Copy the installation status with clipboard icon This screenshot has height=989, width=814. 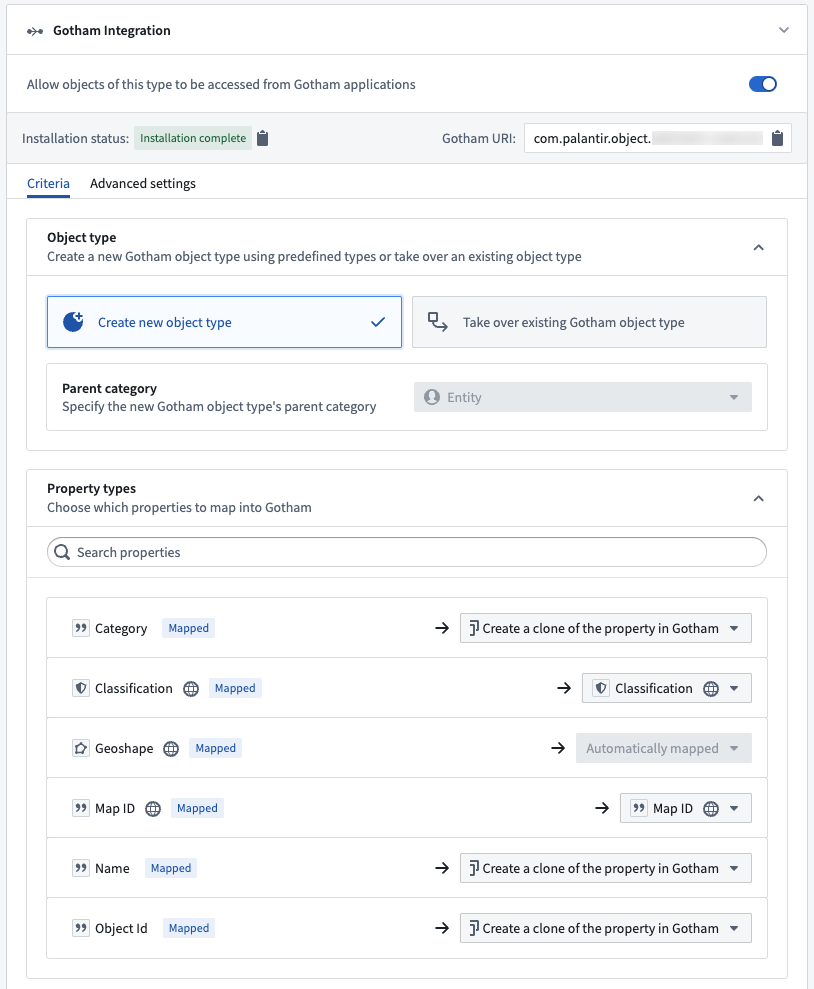pyautogui.click(x=263, y=138)
